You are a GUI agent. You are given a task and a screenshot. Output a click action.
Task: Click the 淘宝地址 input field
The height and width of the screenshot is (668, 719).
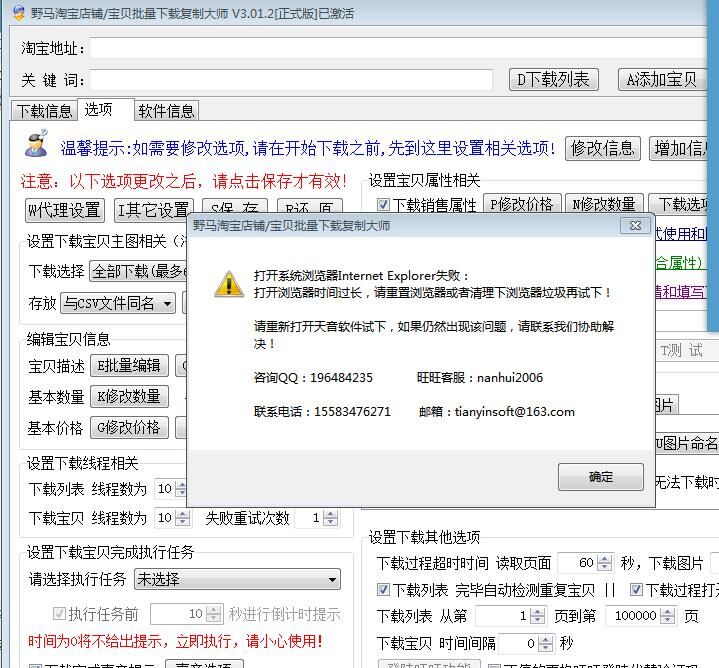tap(400, 48)
